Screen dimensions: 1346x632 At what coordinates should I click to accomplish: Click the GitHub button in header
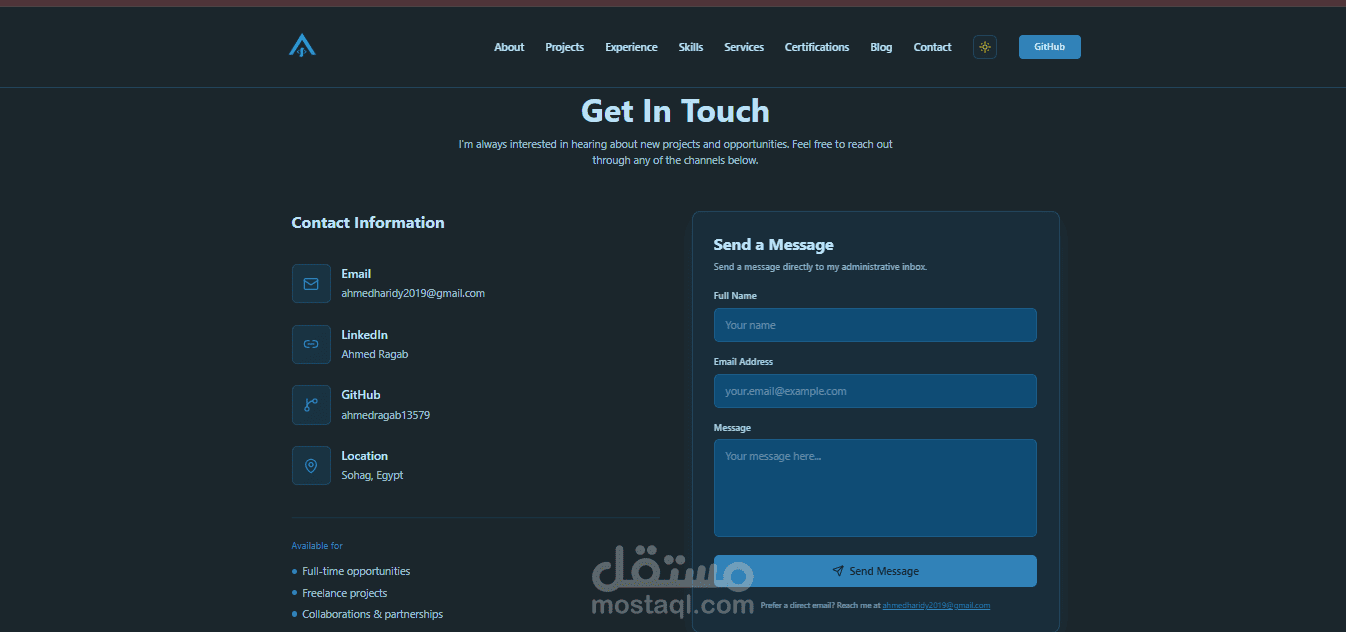(x=1050, y=47)
